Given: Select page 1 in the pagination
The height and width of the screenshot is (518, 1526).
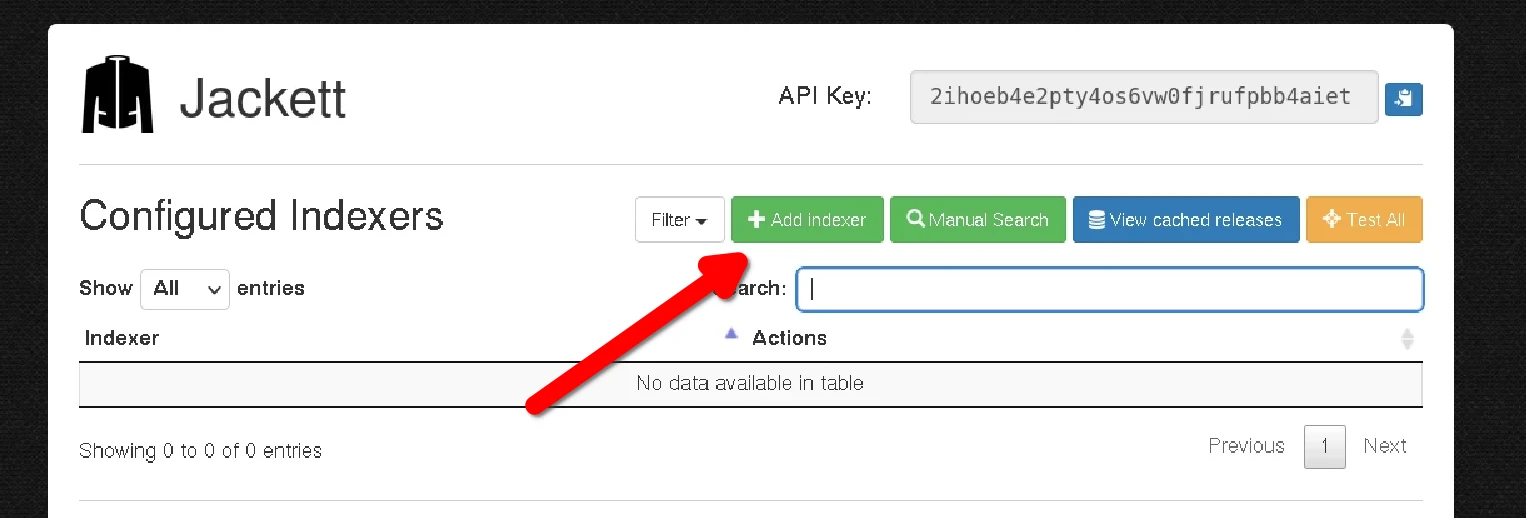Looking at the screenshot, I should 1324,447.
